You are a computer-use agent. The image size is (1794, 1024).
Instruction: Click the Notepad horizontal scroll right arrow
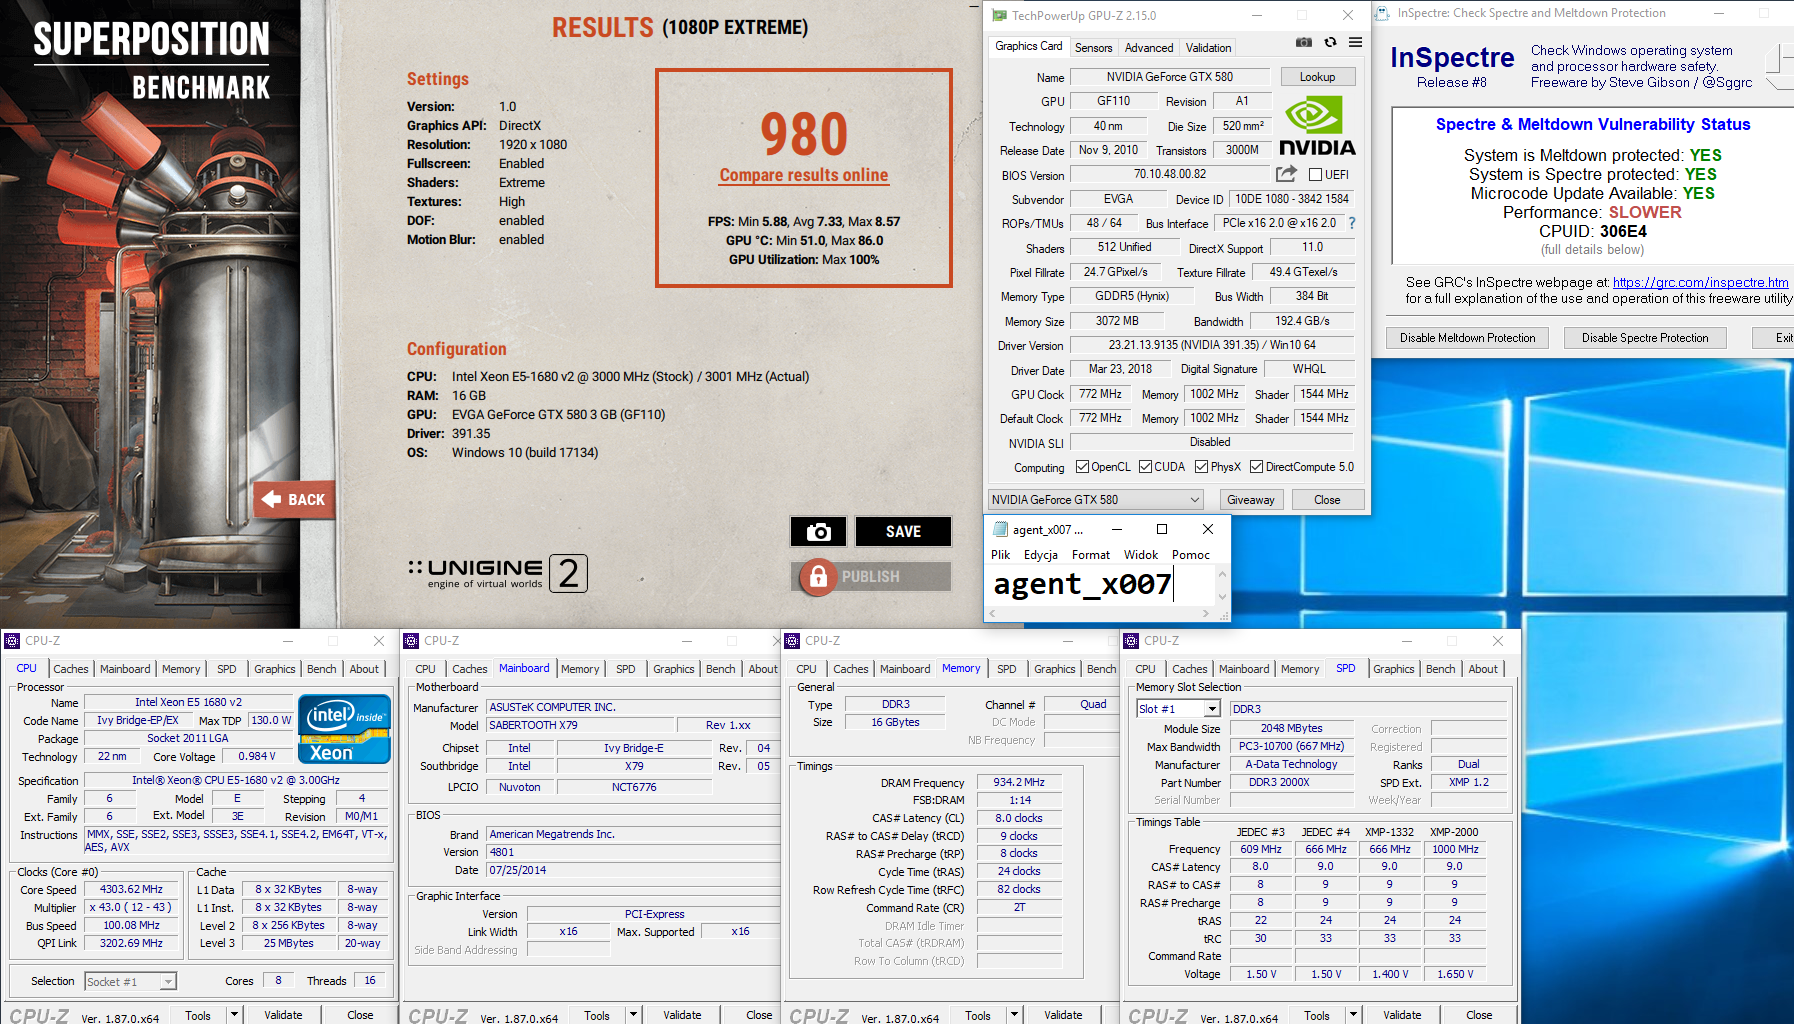coord(1206,613)
